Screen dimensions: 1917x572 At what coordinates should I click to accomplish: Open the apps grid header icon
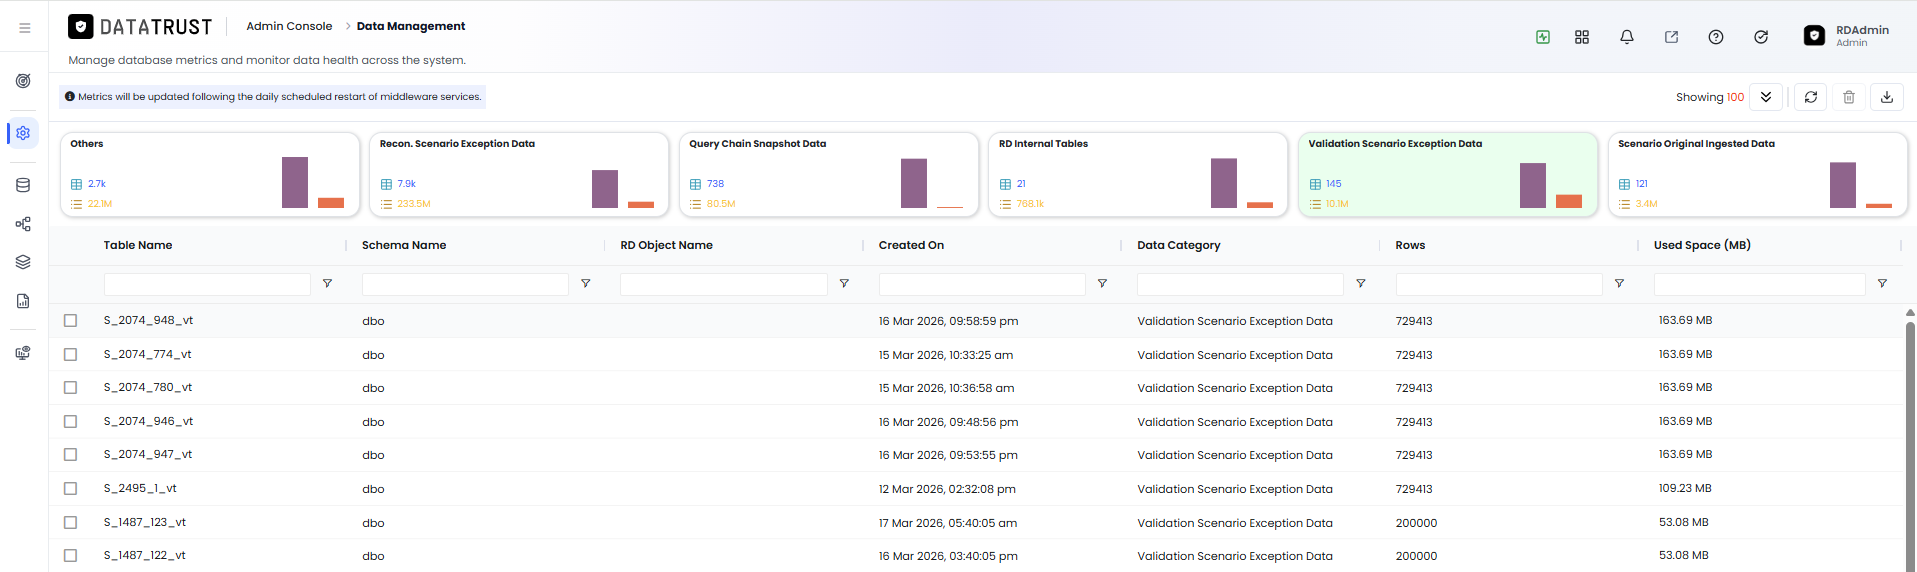pos(1582,37)
